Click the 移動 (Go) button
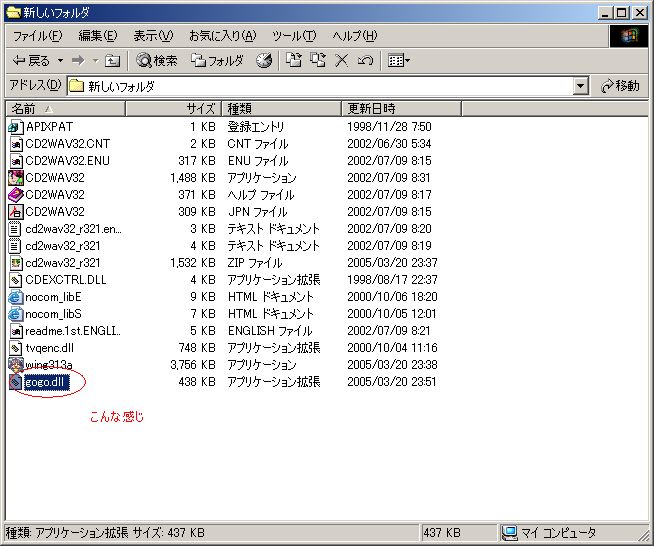This screenshot has height=546, width=654. click(x=620, y=87)
